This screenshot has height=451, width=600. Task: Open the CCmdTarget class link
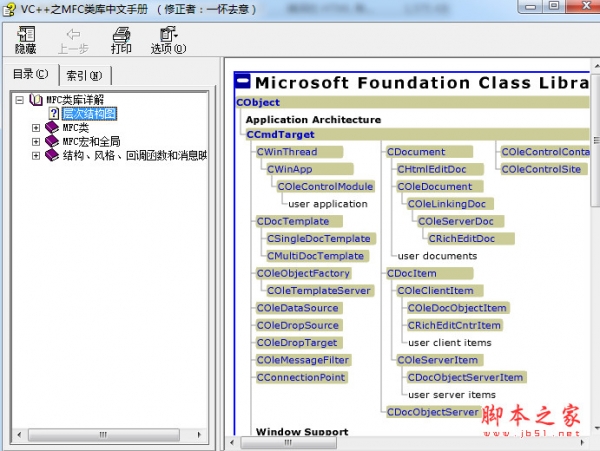pos(280,135)
